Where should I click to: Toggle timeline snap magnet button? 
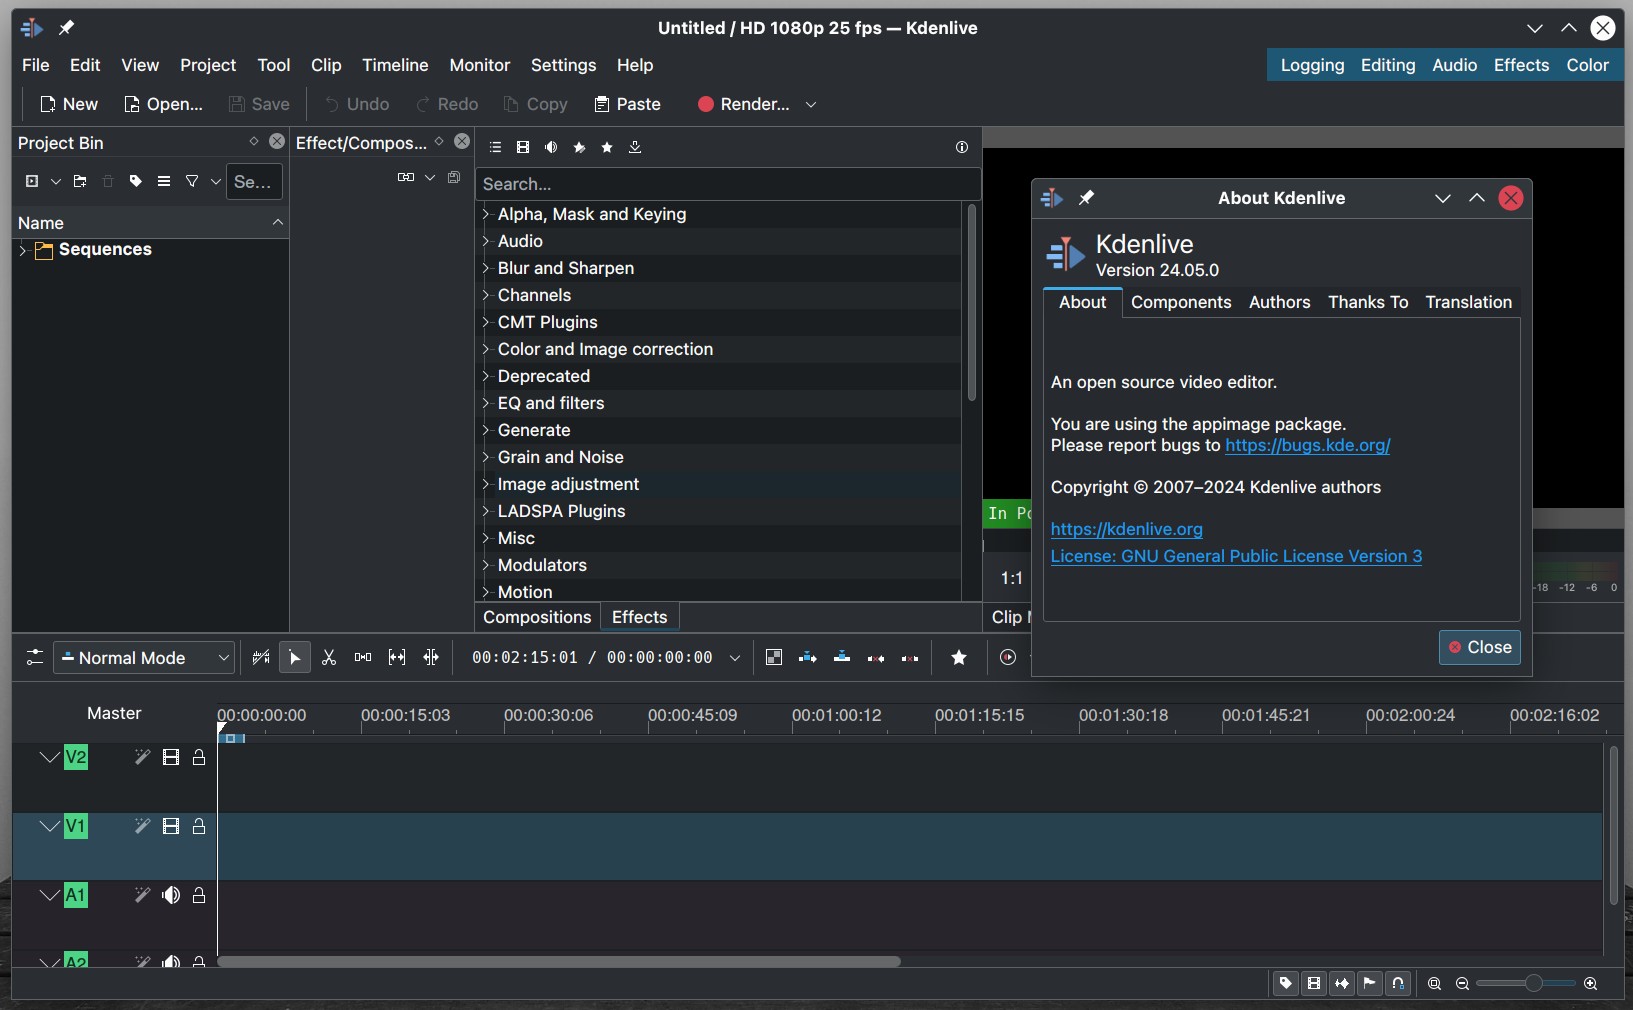coord(1398,984)
